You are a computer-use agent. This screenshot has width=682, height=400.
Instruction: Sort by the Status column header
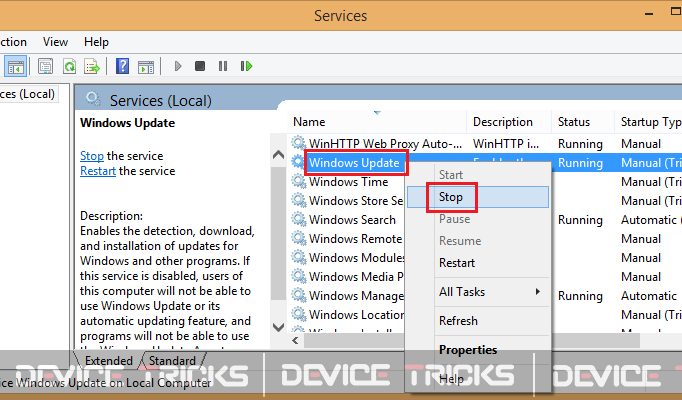(x=583, y=122)
